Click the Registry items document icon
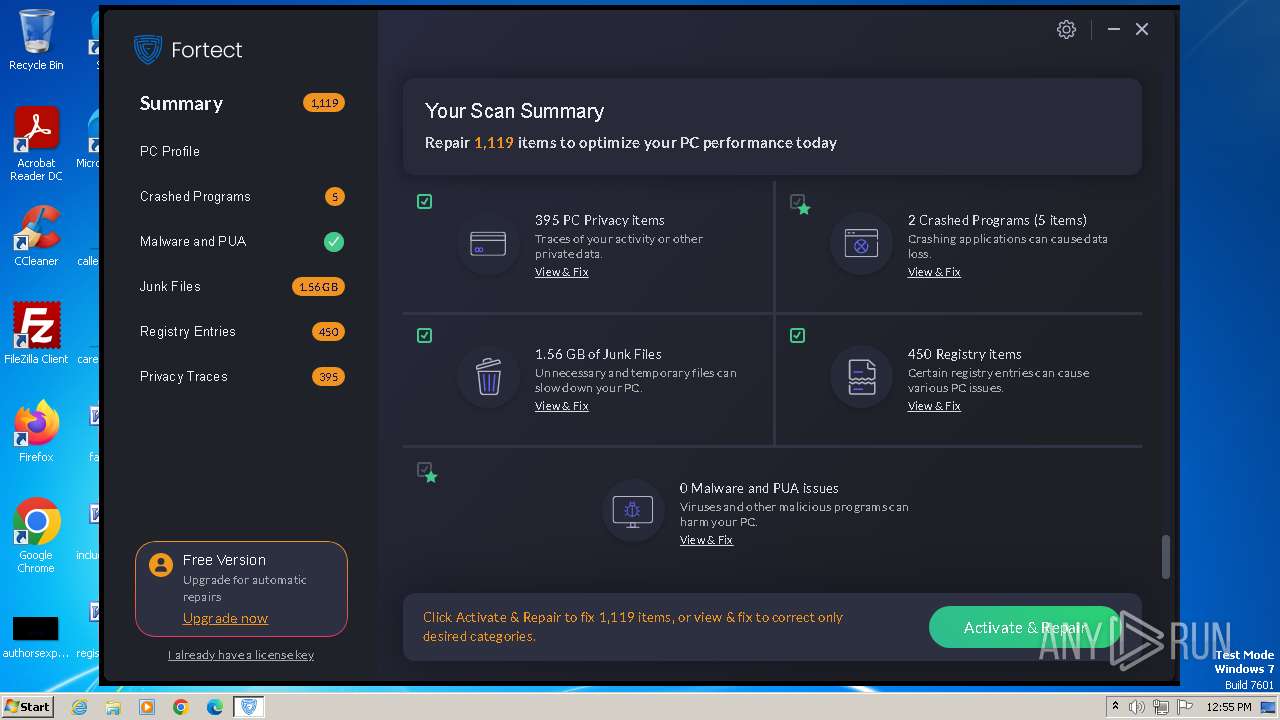Image resolution: width=1280 pixels, height=720 pixels. coord(861,377)
